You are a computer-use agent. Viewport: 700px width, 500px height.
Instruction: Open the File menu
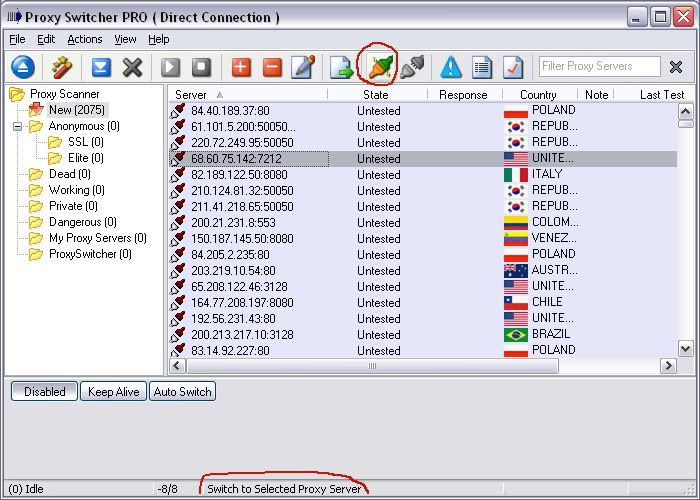click(x=17, y=39)
